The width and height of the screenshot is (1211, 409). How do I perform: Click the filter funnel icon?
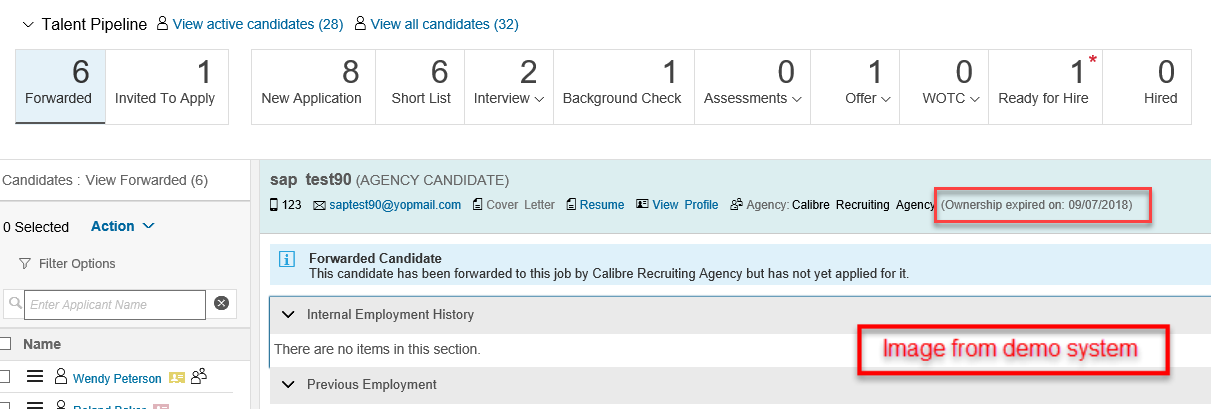[x=24, y=264]
